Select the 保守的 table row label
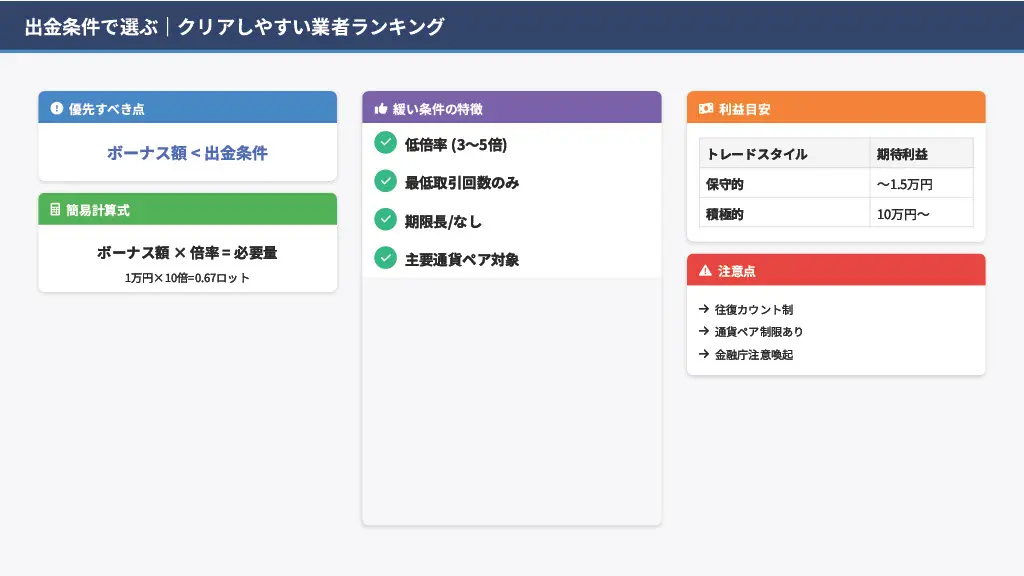1024x576 pixels. tap(725, 184)
